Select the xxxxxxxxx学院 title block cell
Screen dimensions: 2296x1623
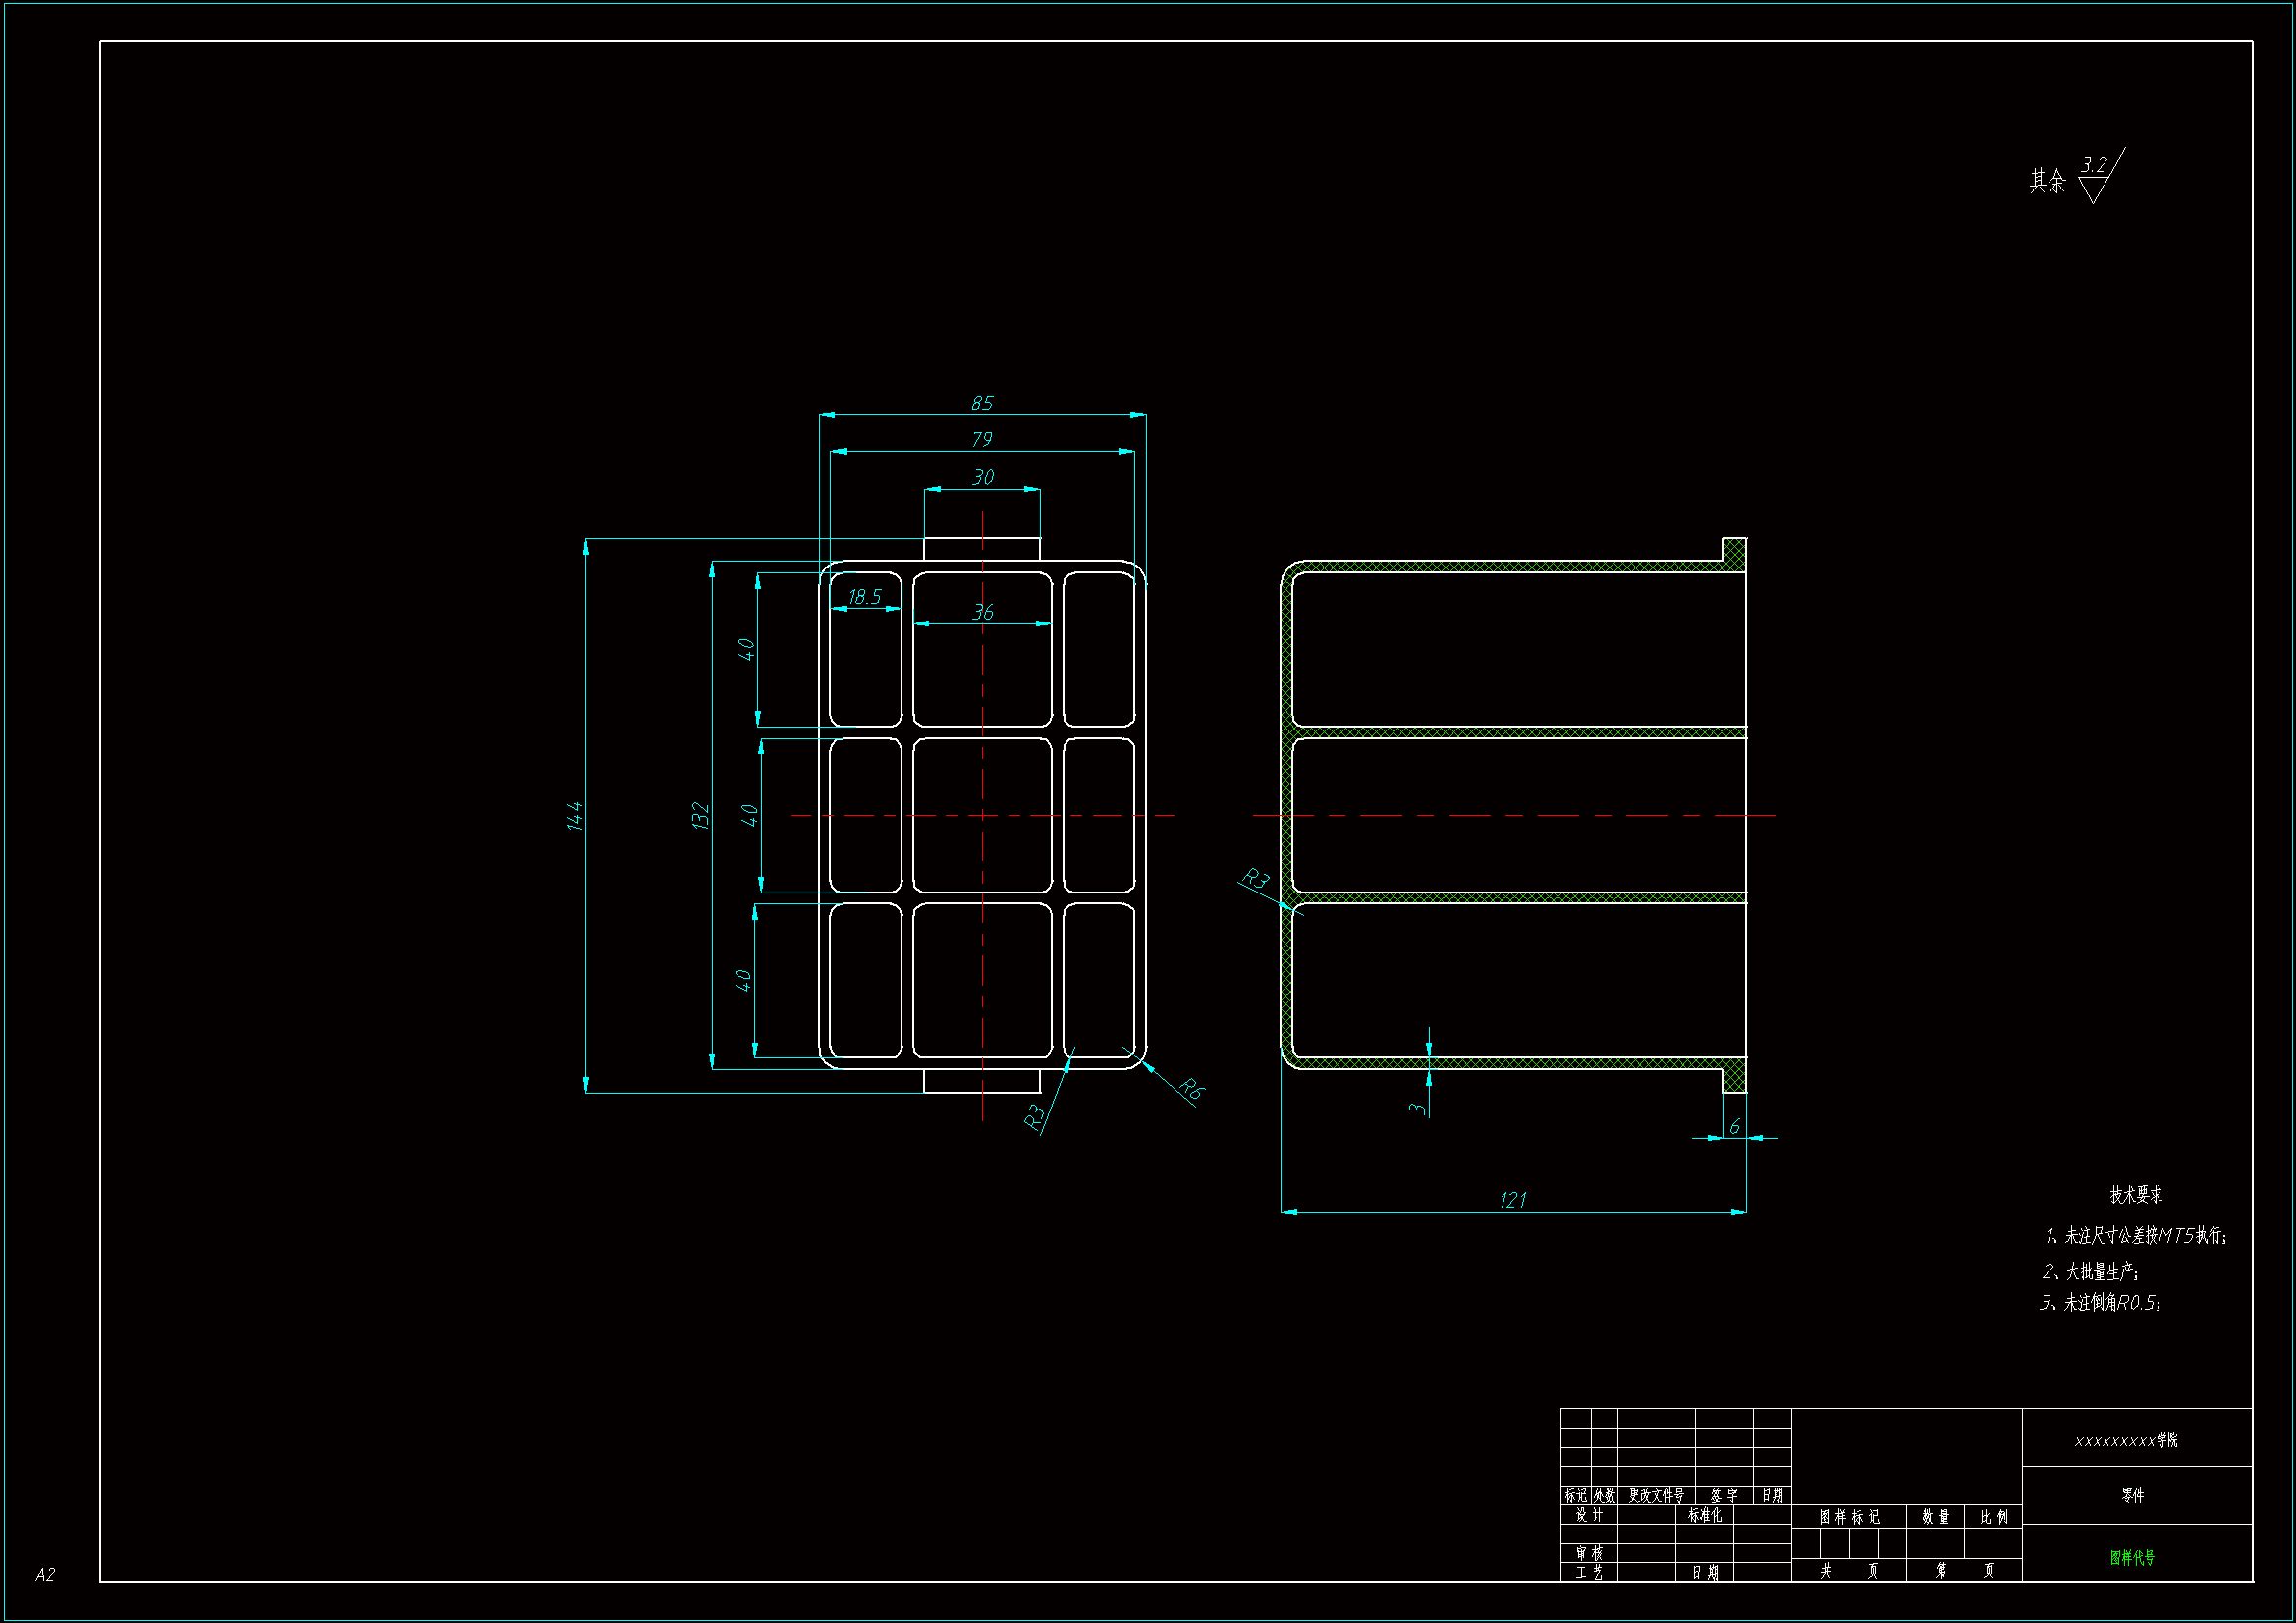[x=2126, y=1440]
